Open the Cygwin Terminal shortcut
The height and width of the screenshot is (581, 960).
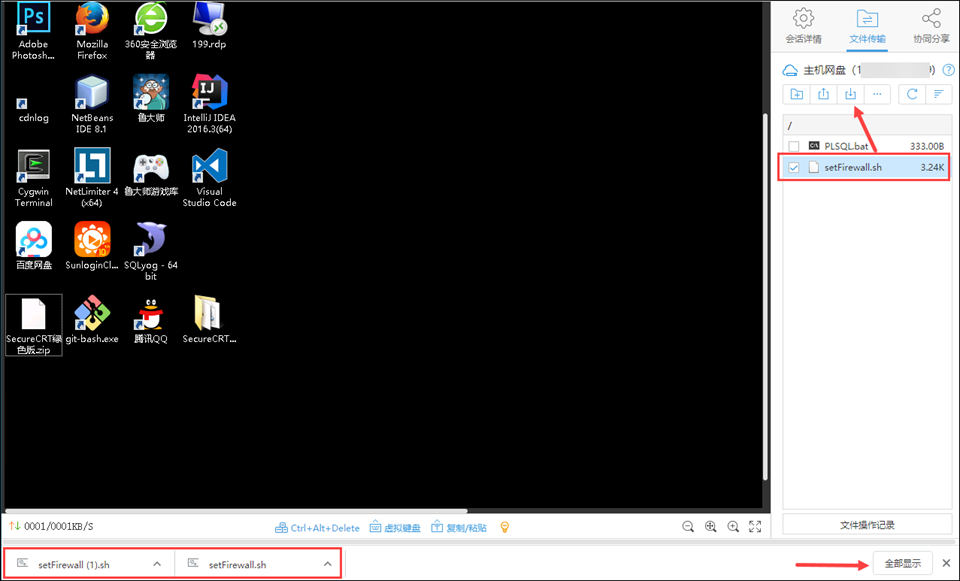[x=33, y=178]
